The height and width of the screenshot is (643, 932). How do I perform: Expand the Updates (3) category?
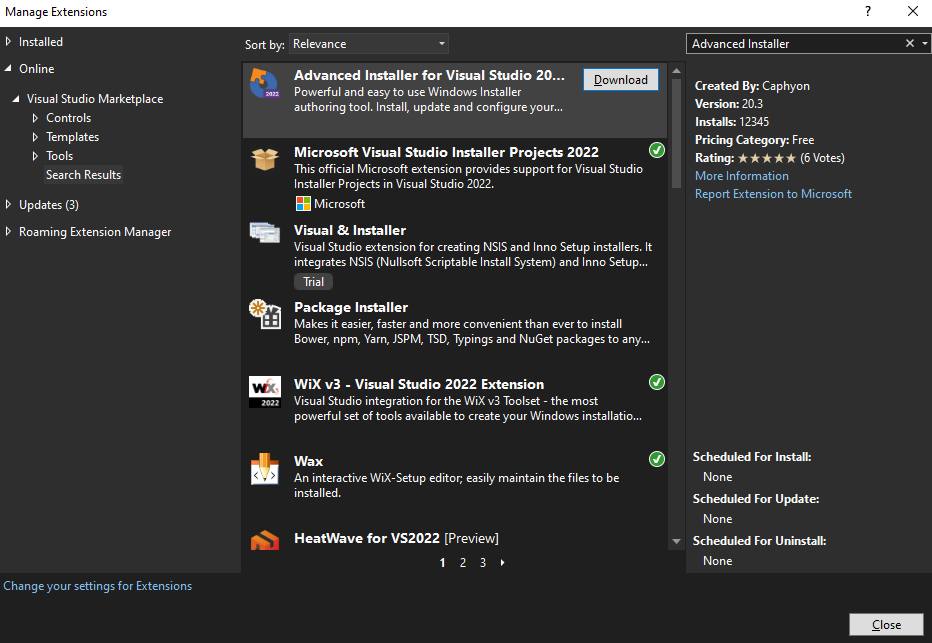[8, 204]
